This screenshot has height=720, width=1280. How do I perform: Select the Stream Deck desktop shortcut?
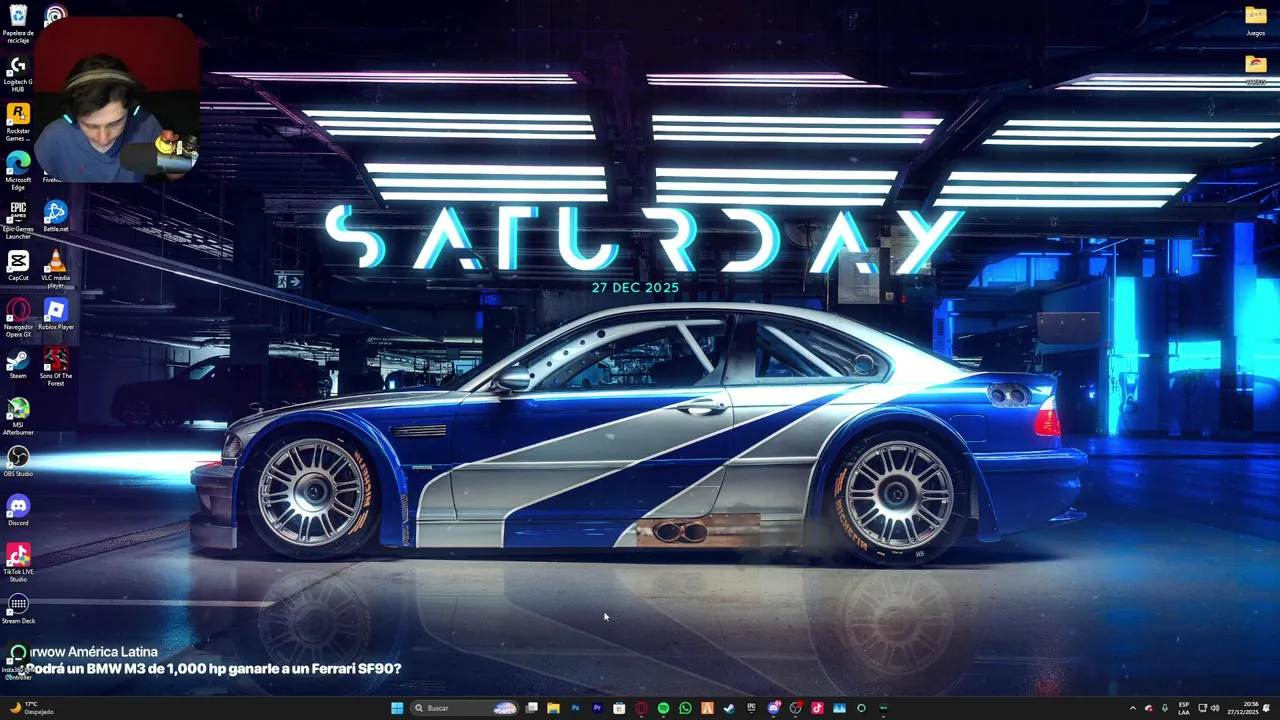(18, 608)
